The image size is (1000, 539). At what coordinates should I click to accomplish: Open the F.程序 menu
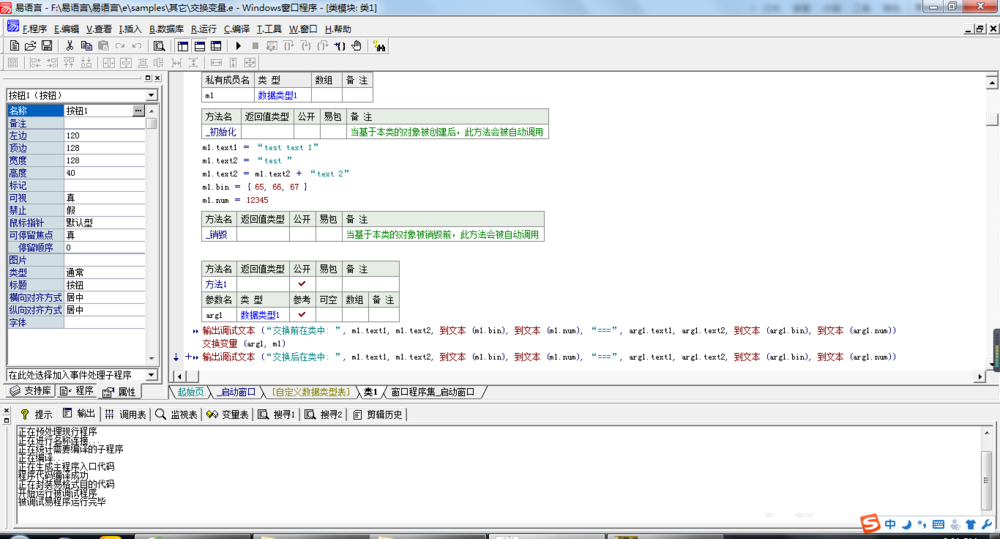pos(34,29)
